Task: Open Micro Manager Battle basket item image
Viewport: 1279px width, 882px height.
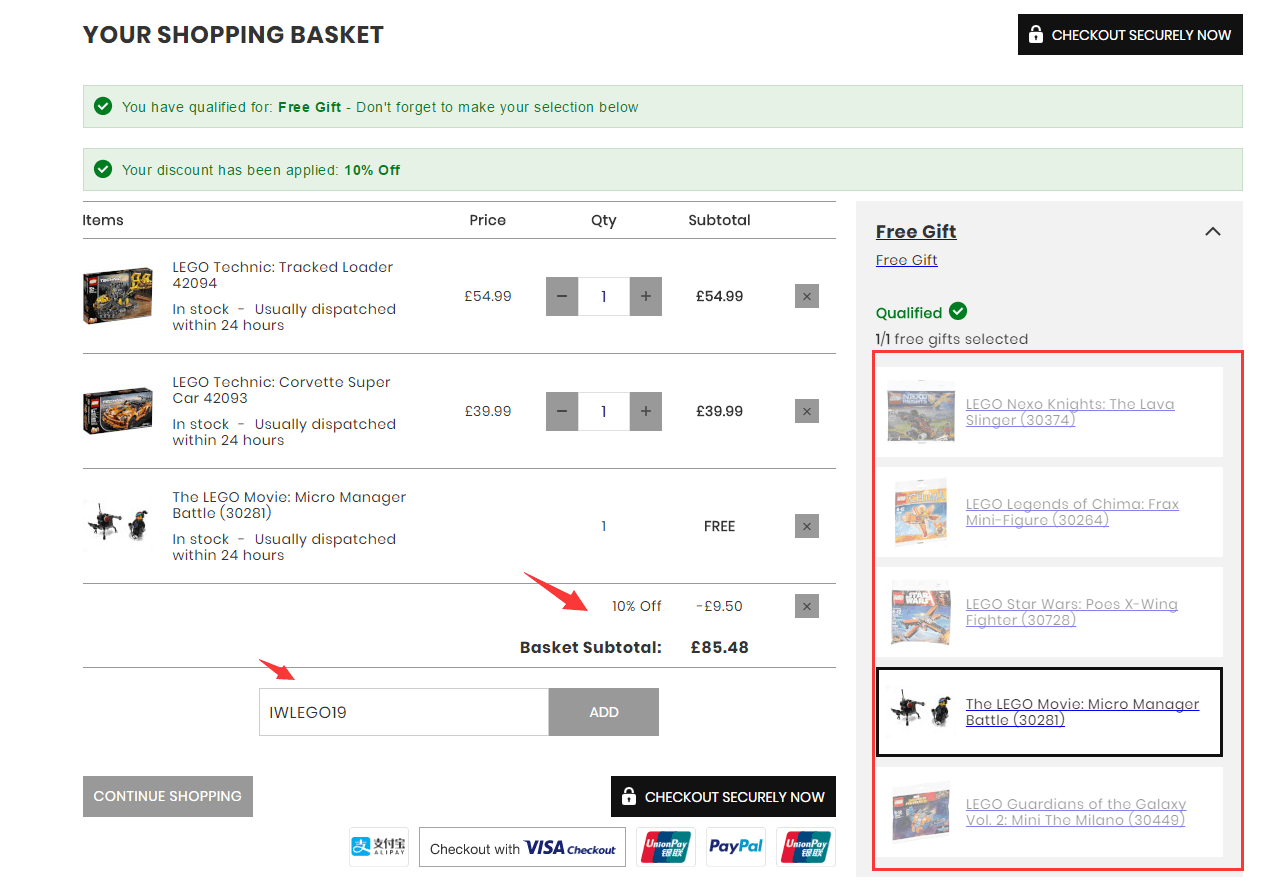Action: tap(118, 526)
